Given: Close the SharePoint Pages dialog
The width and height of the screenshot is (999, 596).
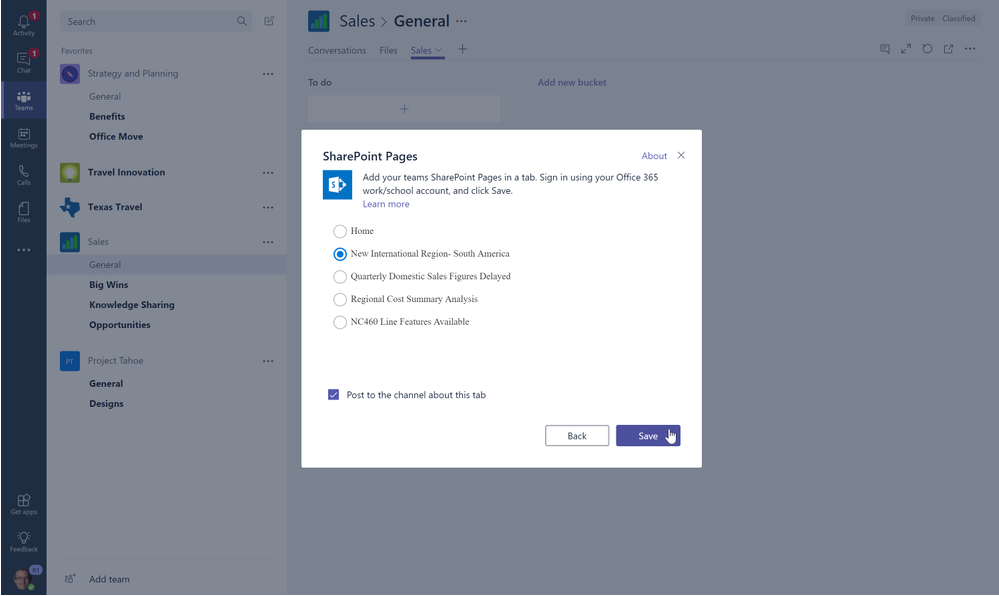Looking at the screenshot, I should pos(681,156).
